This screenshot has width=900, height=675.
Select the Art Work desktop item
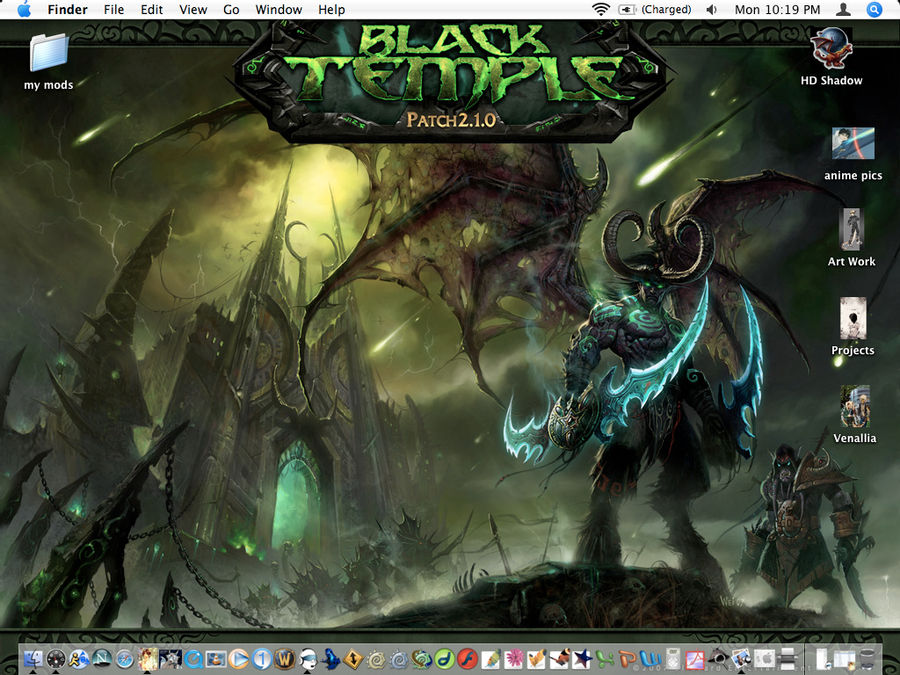(852, 237)
